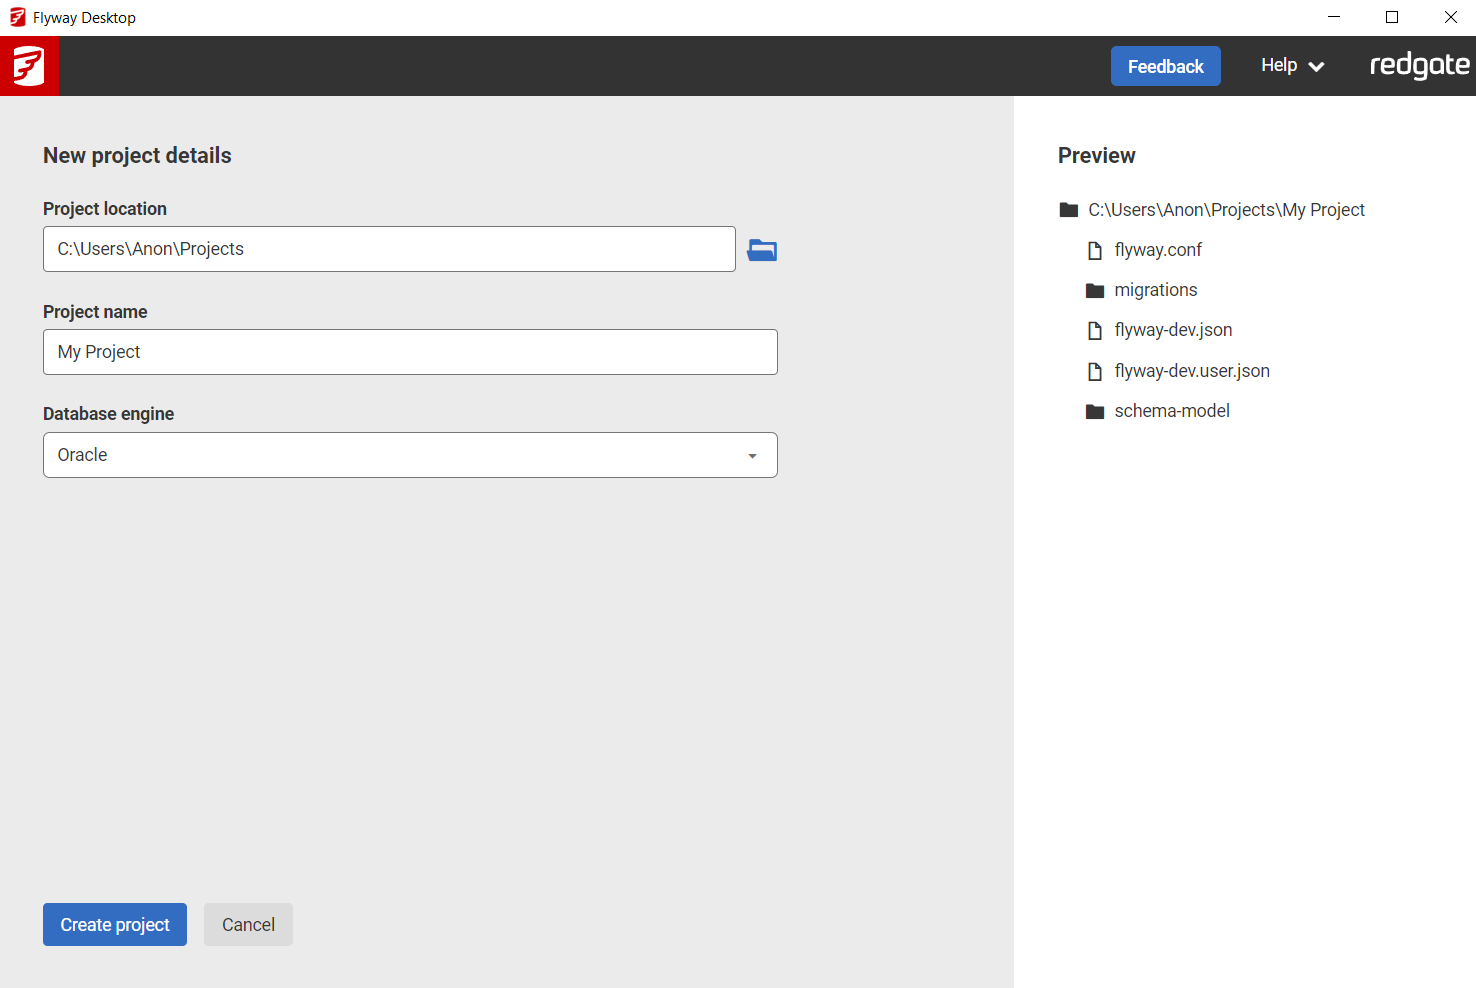Click the flyway.conf file icon in Preview

[x=1095, y=250]
